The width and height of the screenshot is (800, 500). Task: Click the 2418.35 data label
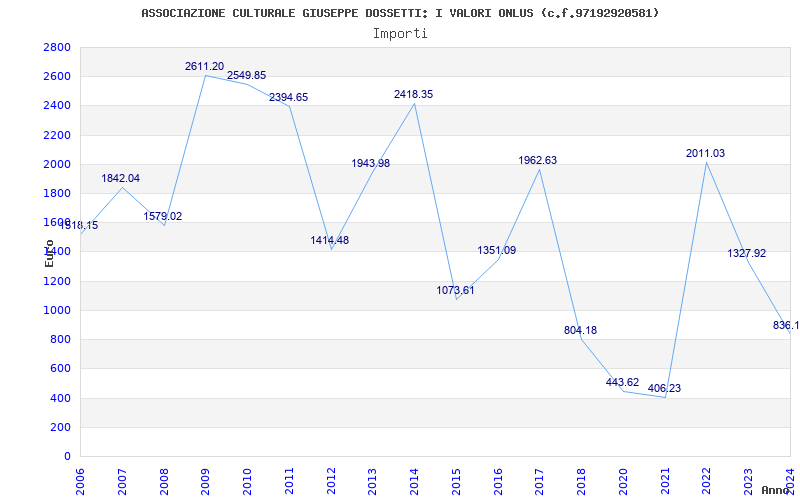pos(413,94)
